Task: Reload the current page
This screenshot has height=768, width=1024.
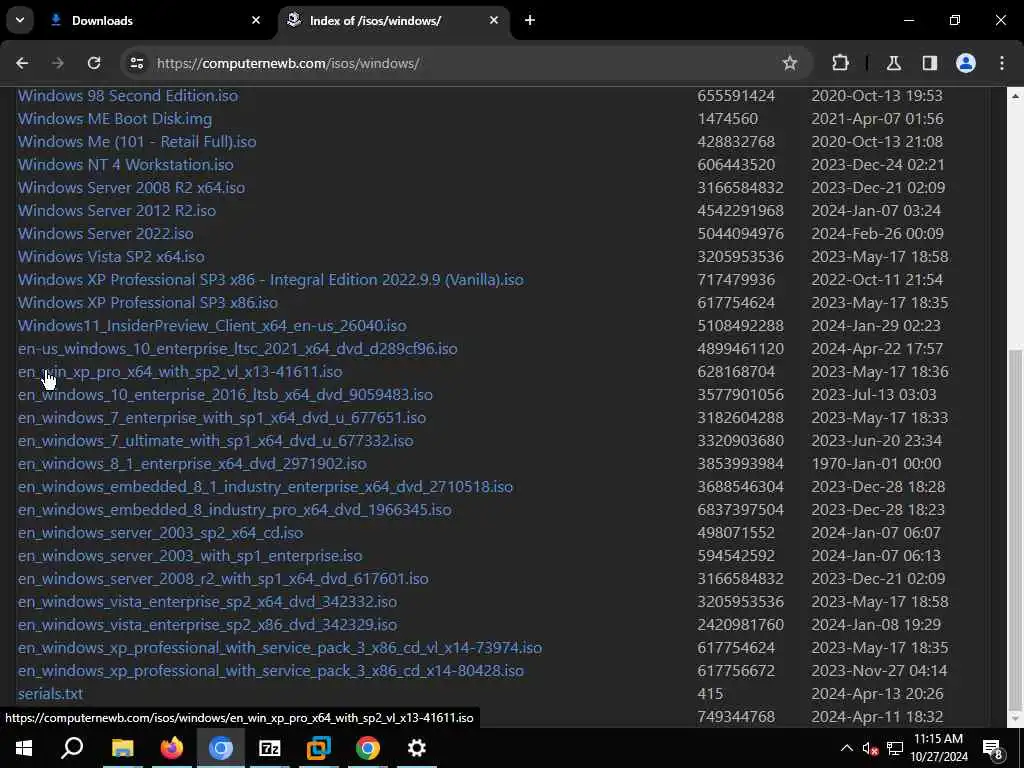Action: click(x=94, y=63)
